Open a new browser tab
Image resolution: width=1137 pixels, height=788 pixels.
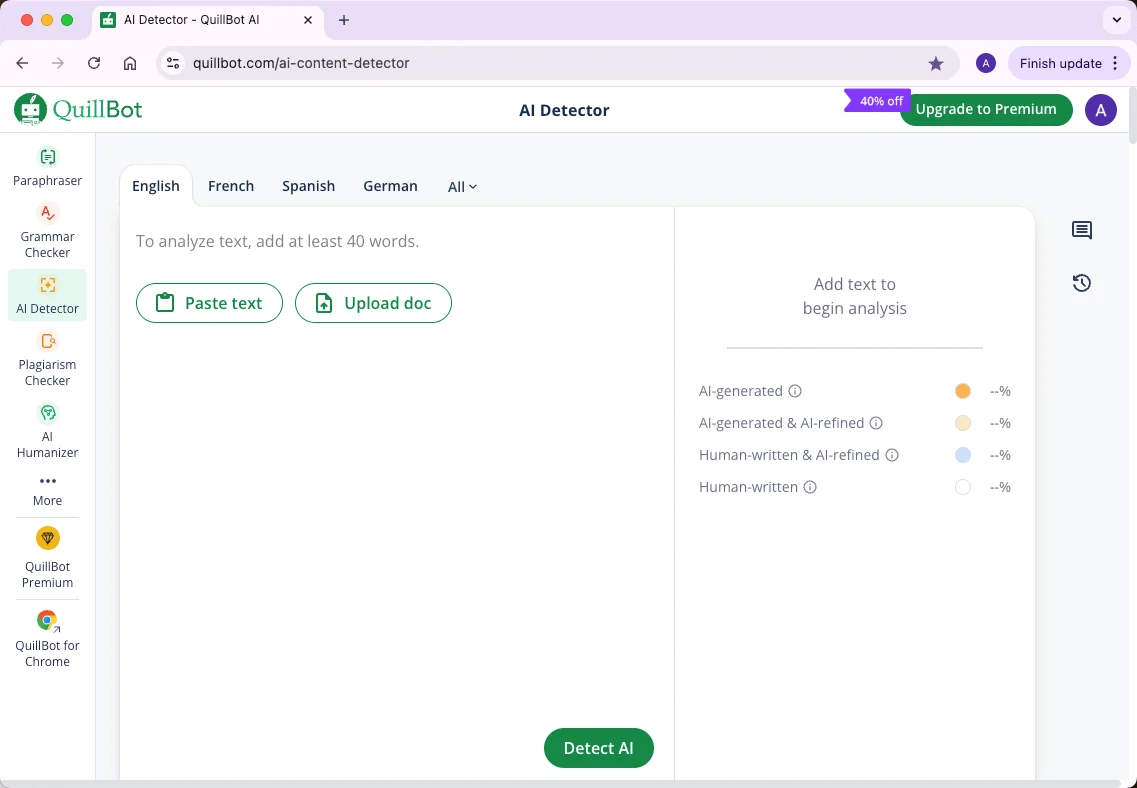(344, 20)
